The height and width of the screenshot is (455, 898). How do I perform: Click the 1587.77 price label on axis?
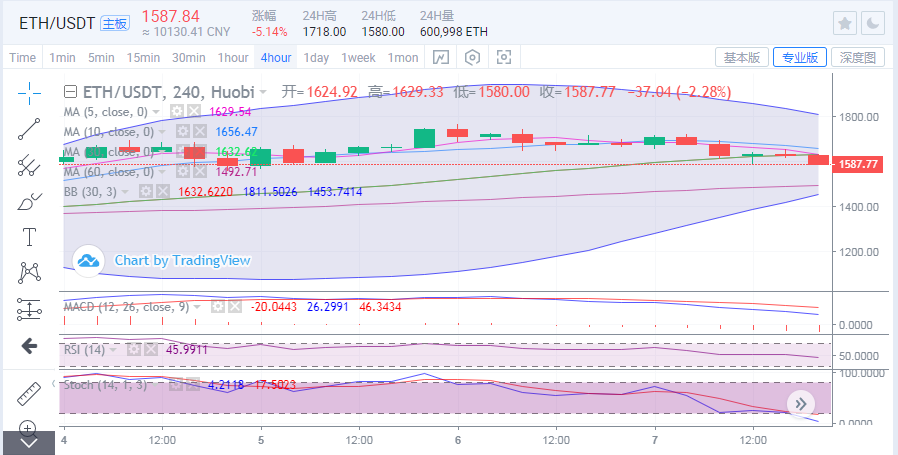coord(857,164)
